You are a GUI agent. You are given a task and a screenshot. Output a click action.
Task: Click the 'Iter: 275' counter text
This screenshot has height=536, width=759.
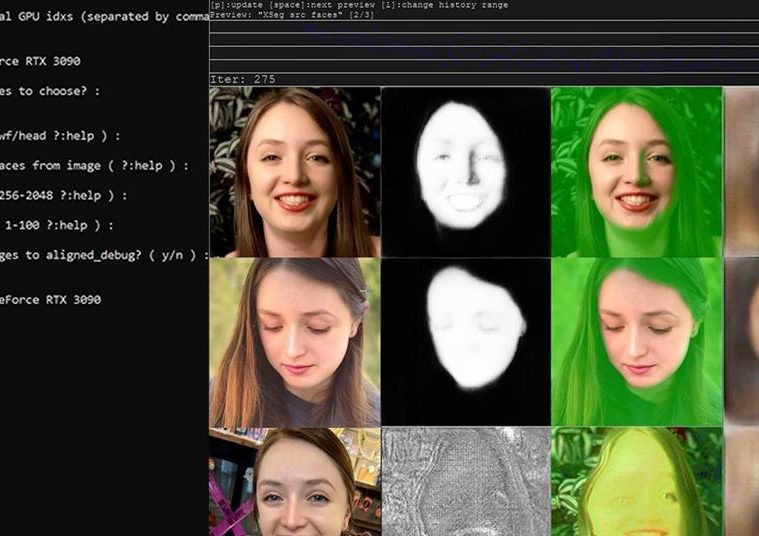(242, 79)
